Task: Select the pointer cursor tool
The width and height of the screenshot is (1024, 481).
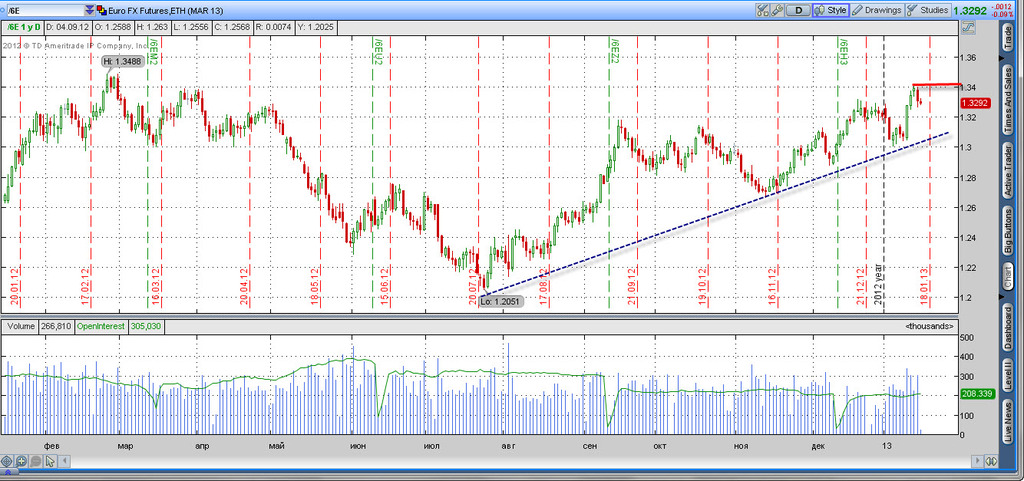Action: pos(50,461)
